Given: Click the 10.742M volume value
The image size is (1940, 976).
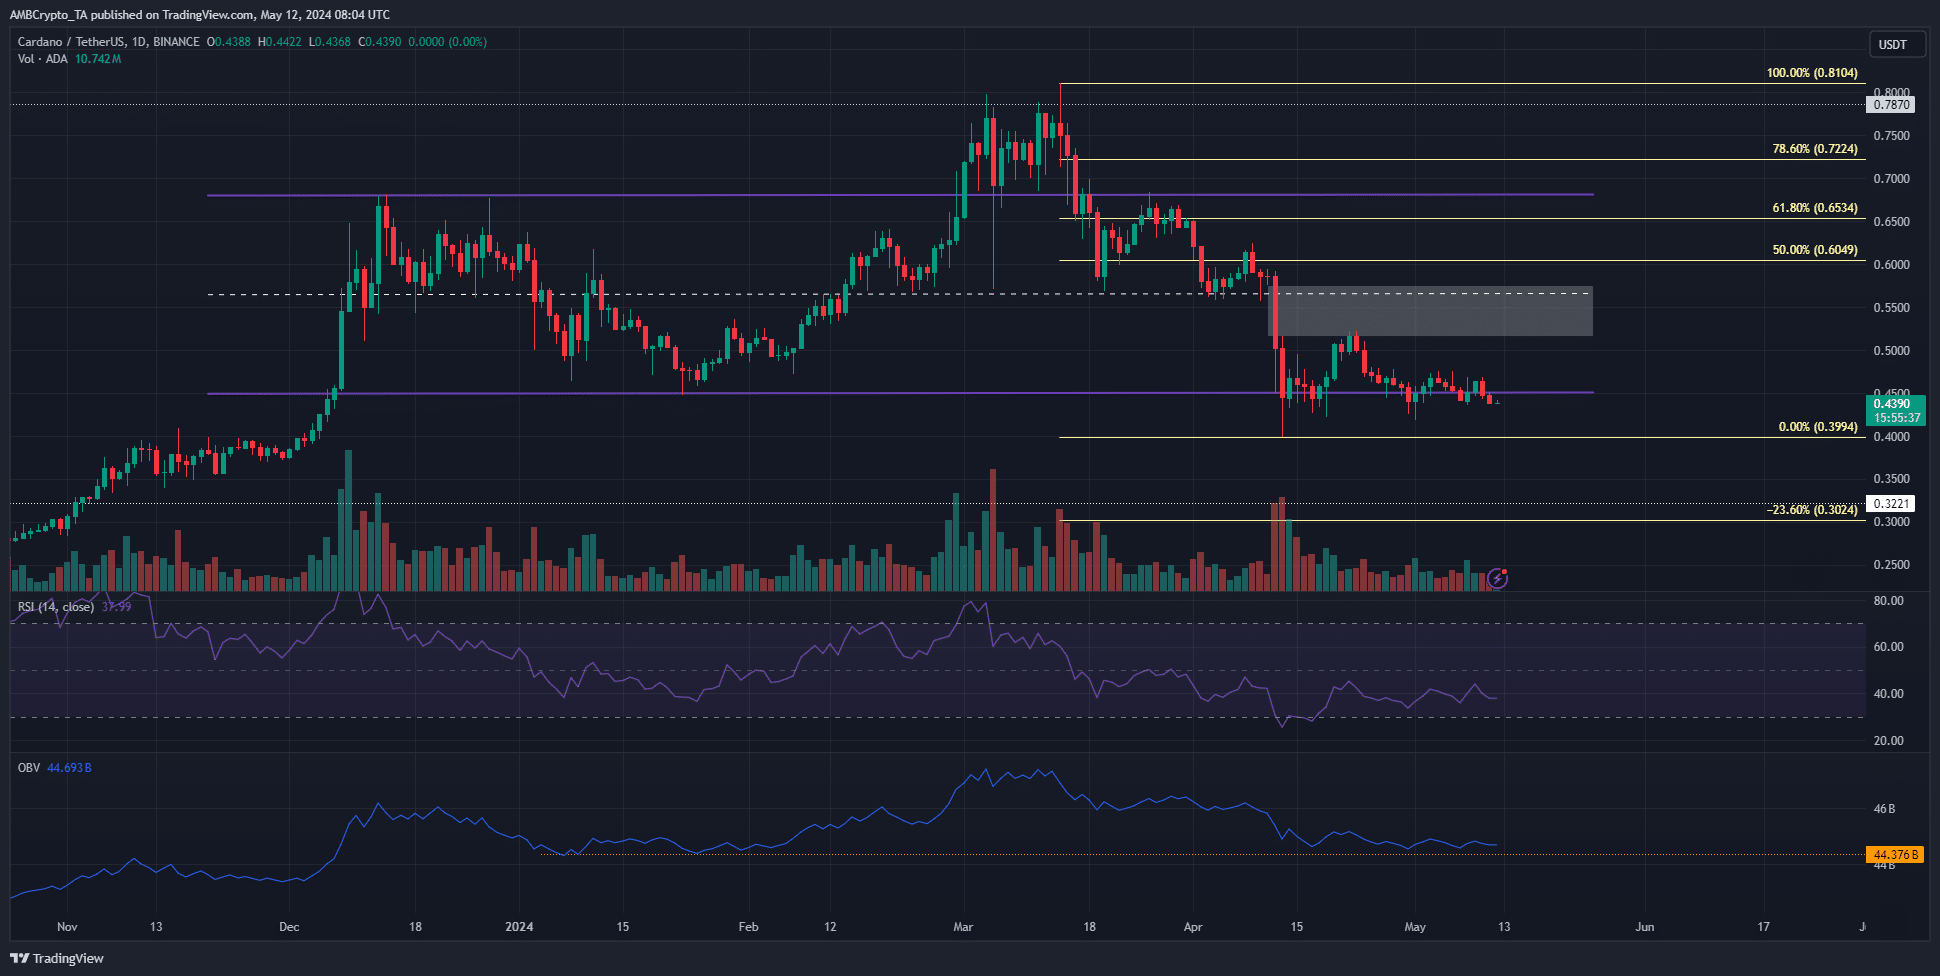Looking at the screenshot, I should 98,59.
